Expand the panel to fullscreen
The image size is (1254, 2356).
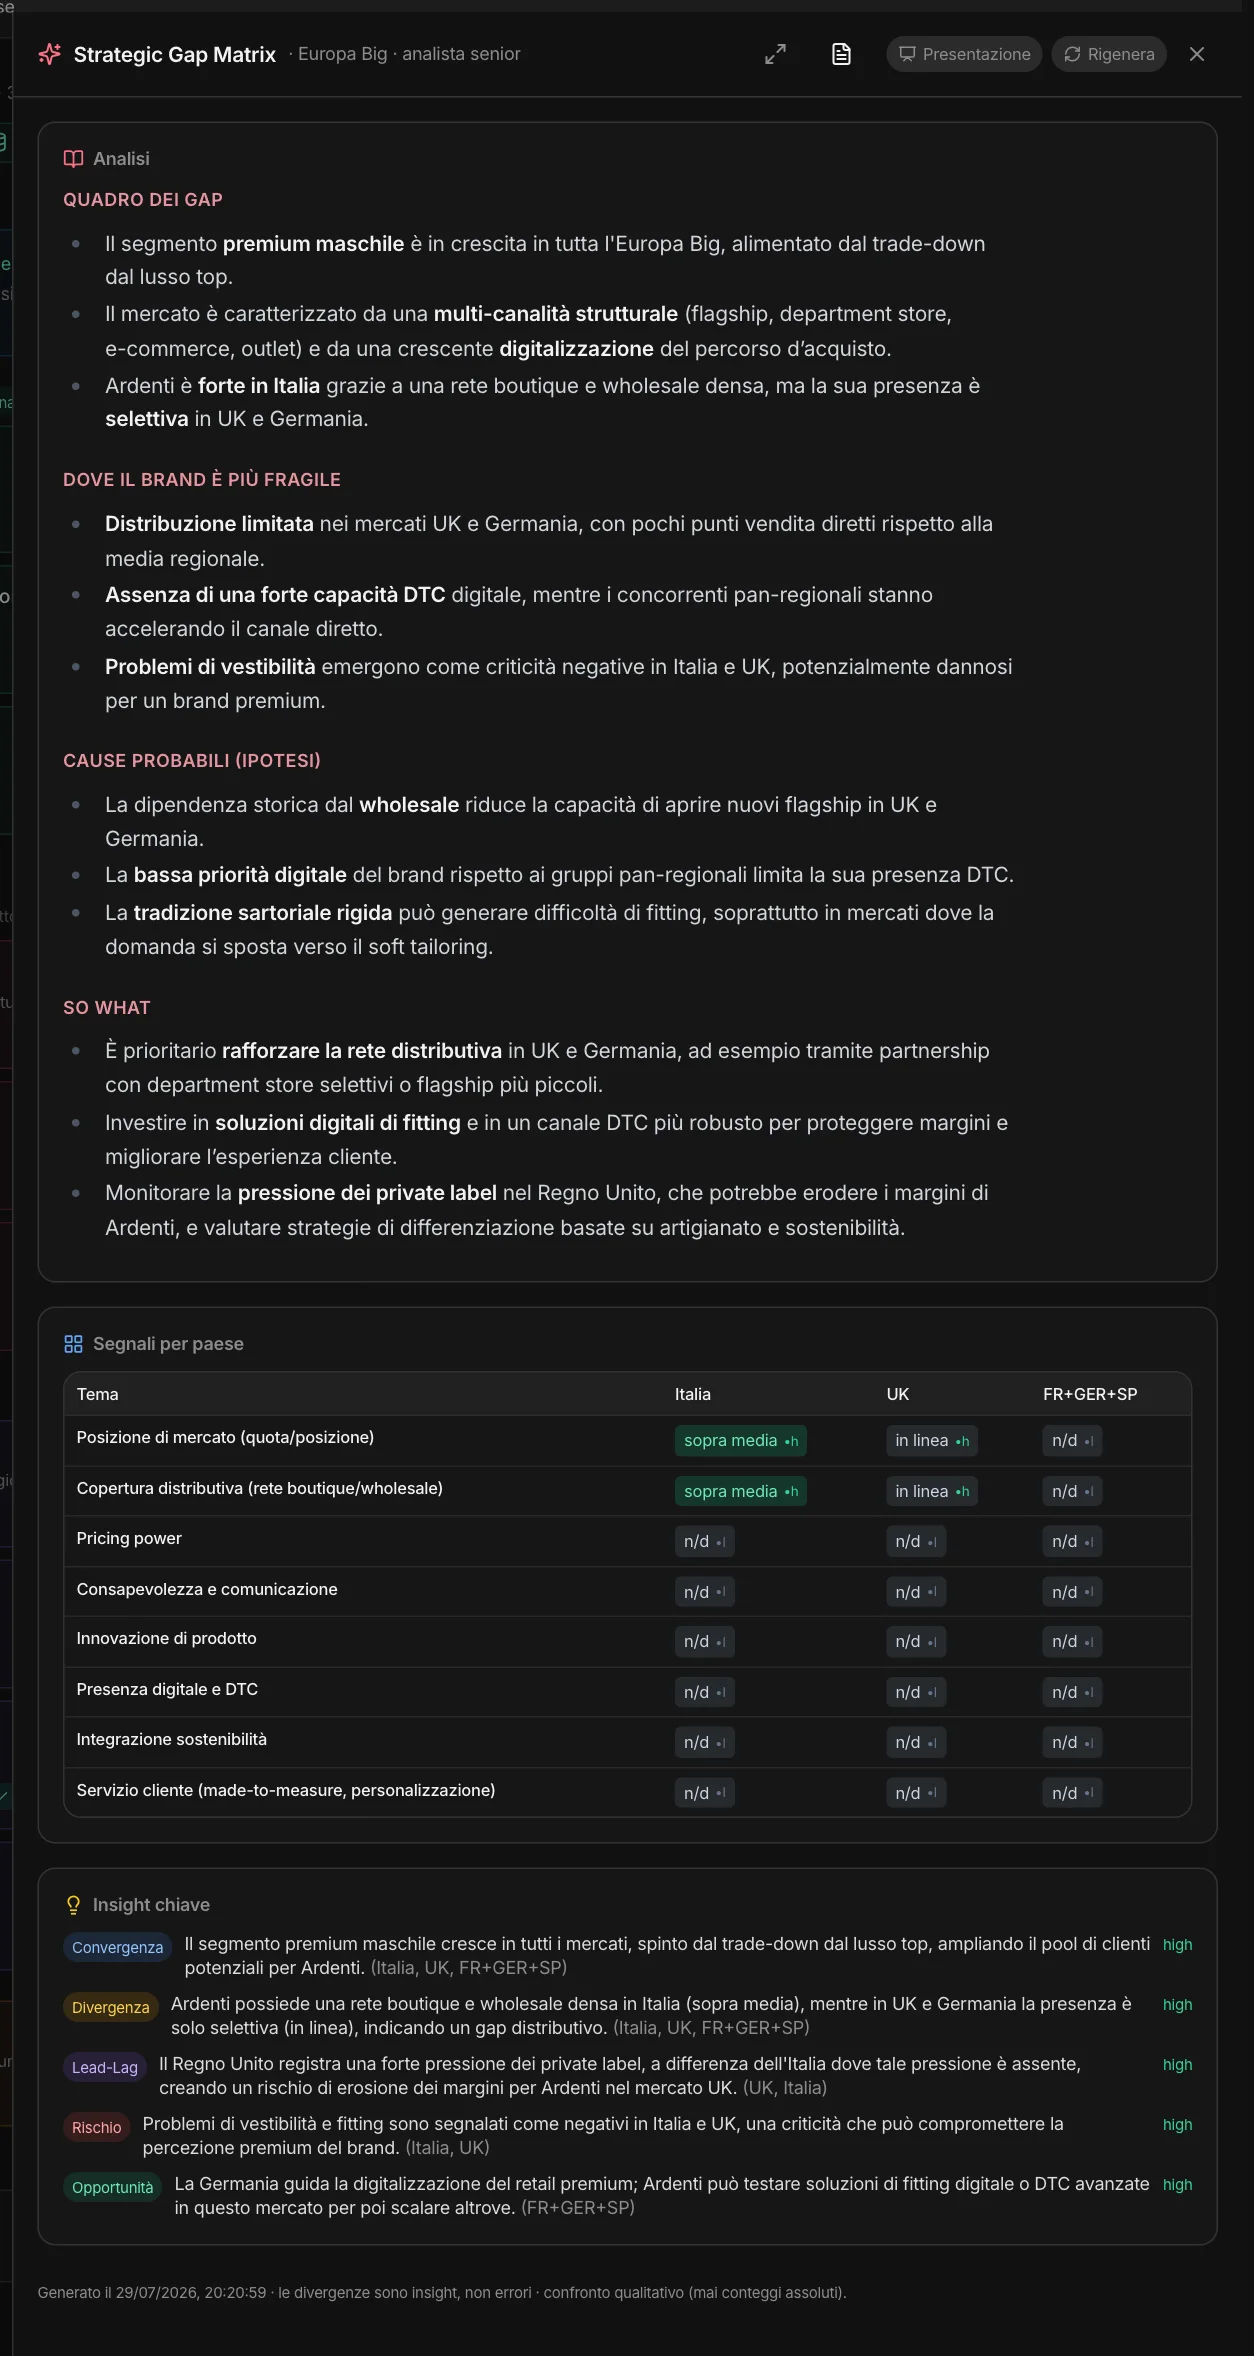[x=775, y=54]
